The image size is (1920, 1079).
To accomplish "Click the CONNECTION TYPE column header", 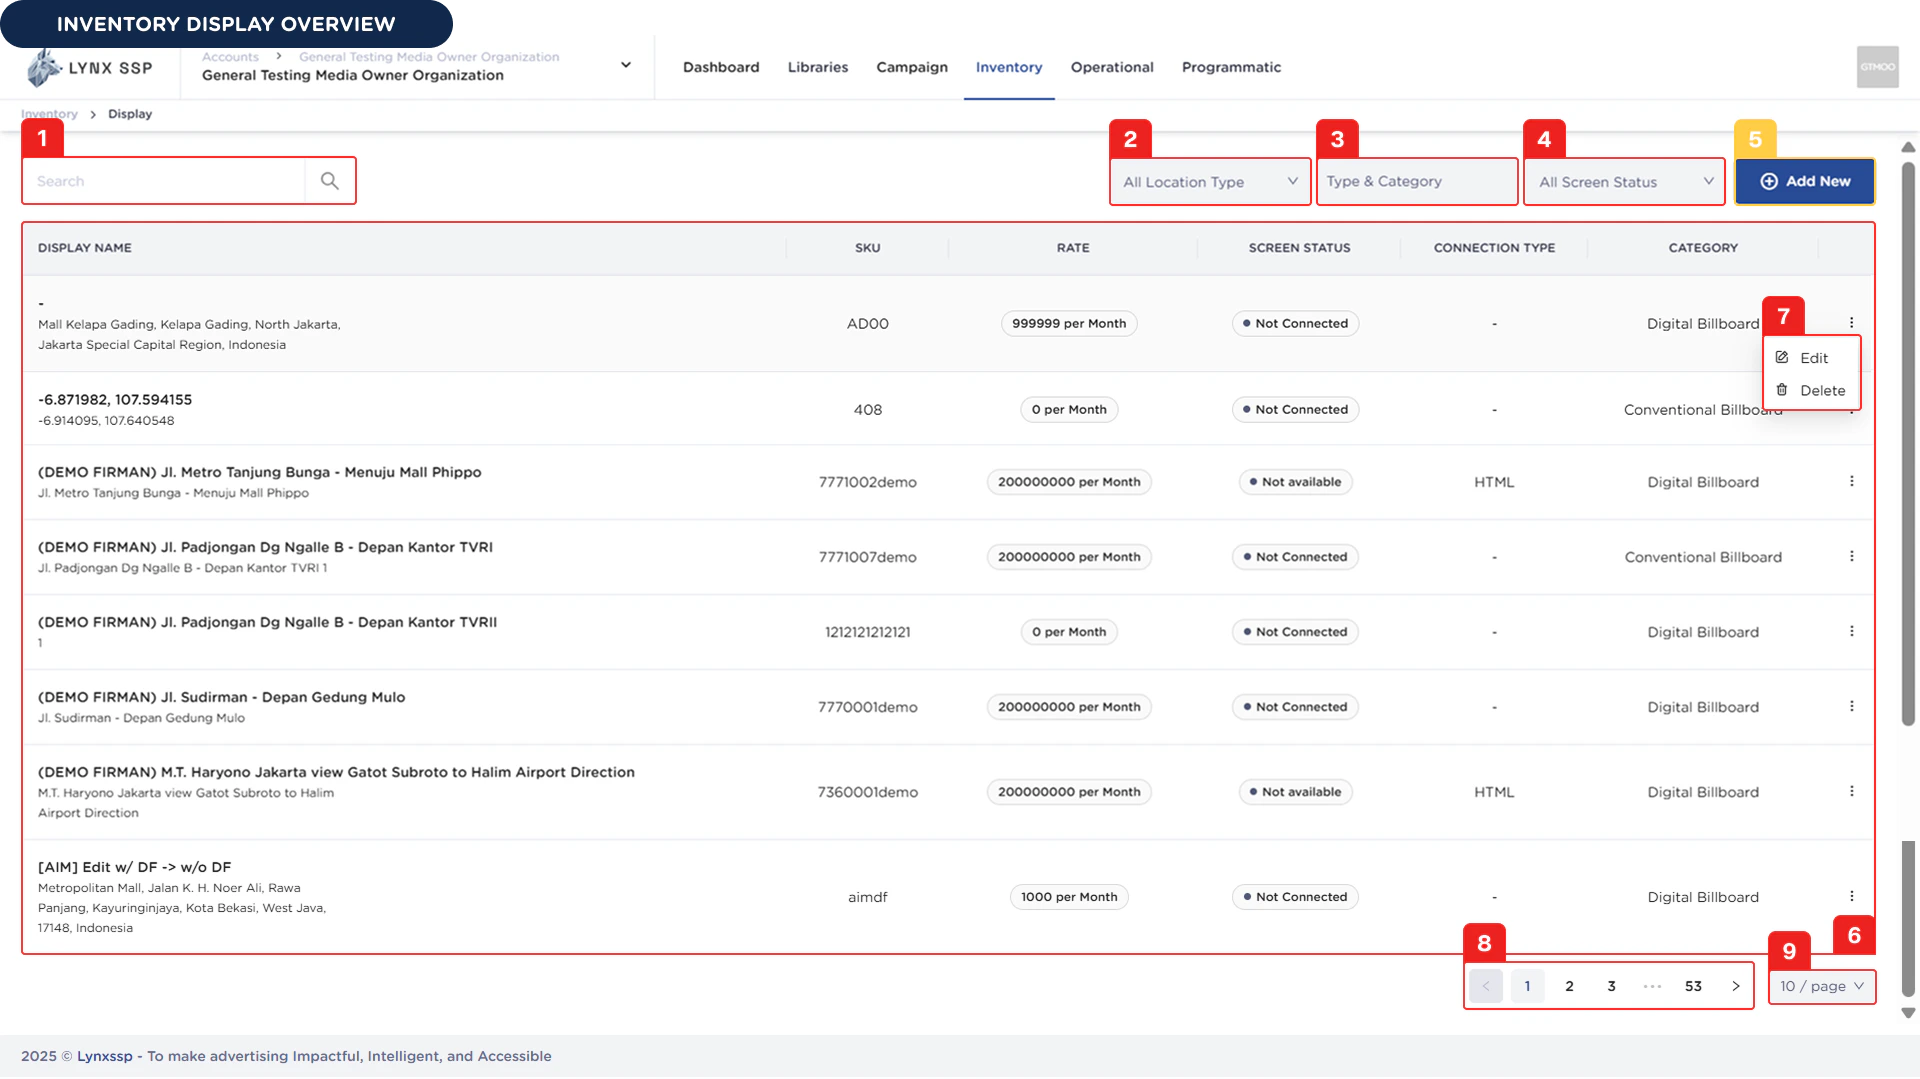I will (x=1494, y=248).
